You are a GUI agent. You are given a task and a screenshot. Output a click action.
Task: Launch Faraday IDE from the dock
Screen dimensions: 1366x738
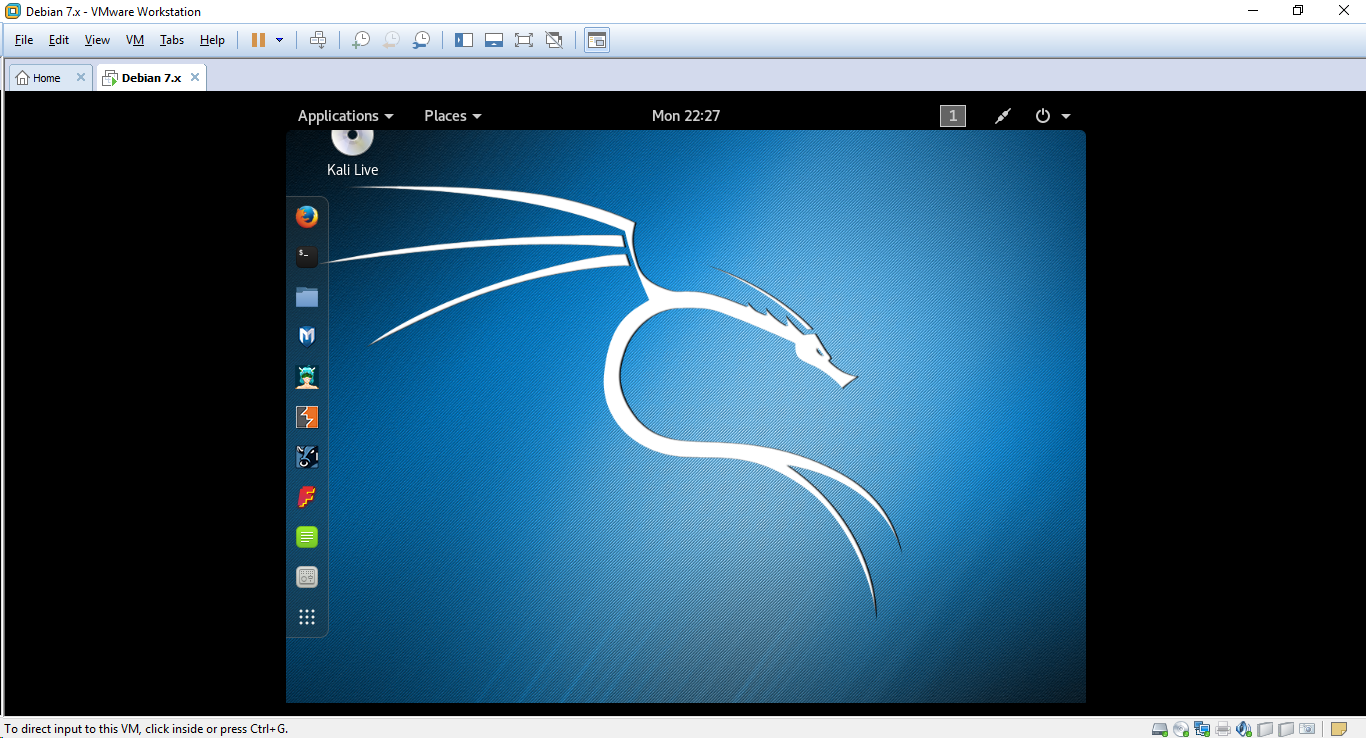point(307,496)
